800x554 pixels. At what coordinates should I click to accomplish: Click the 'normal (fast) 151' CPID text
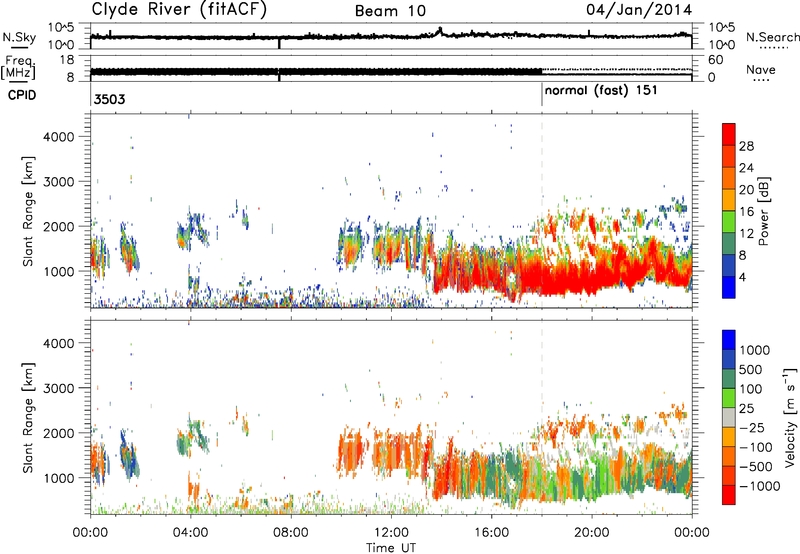(601, 91)
